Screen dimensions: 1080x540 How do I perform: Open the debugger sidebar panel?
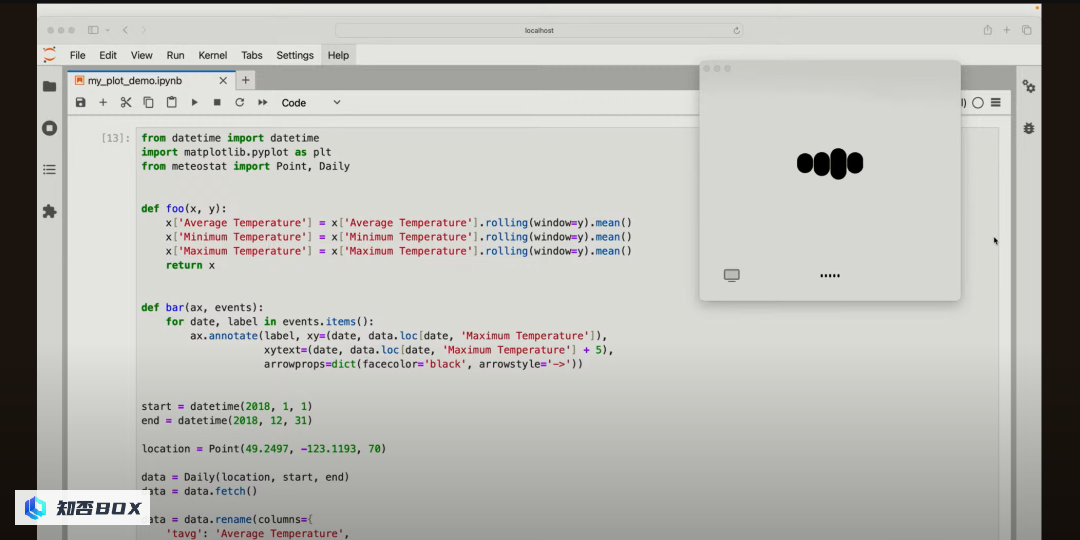(1028, 128)
